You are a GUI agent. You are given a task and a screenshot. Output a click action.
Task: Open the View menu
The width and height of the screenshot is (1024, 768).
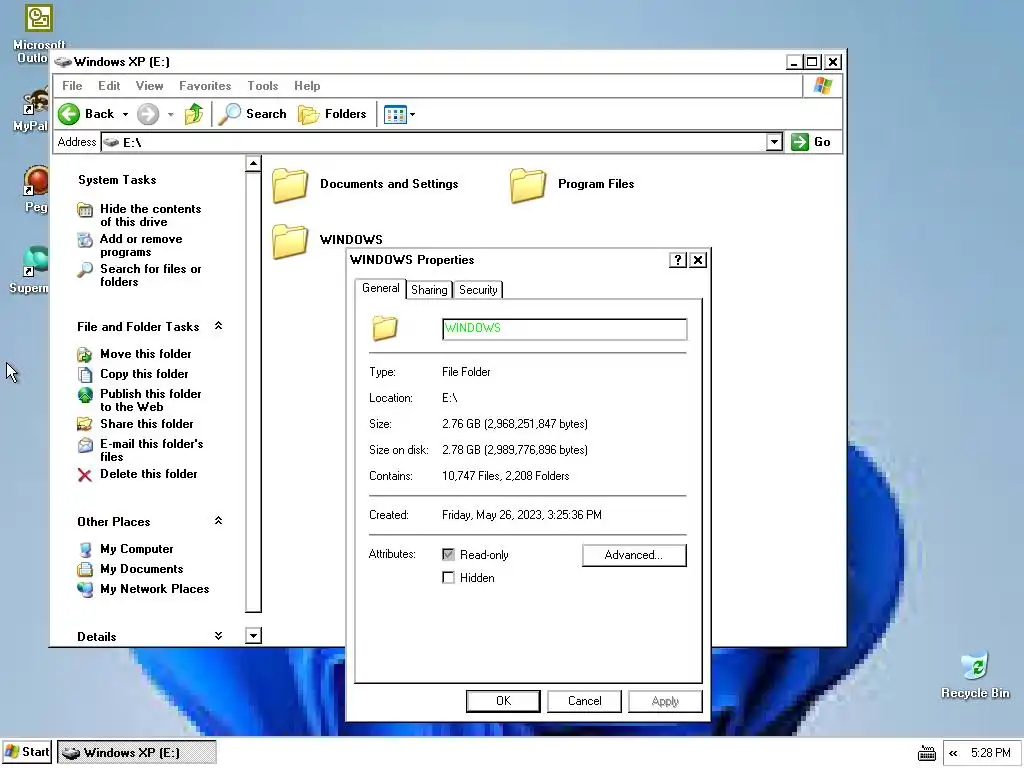coord(150,86)
